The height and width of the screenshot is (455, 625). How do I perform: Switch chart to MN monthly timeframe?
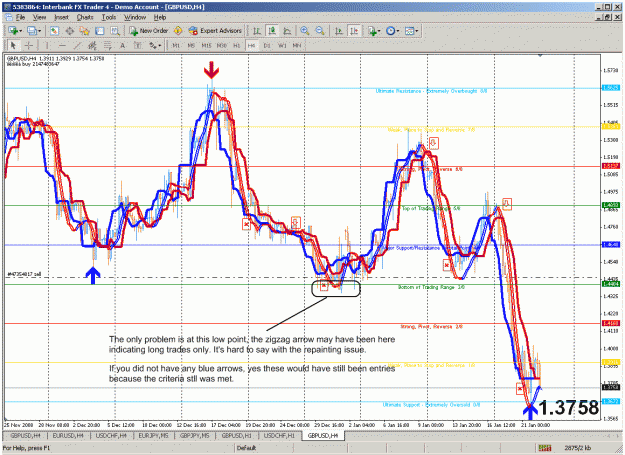click(x=297, y=45)
